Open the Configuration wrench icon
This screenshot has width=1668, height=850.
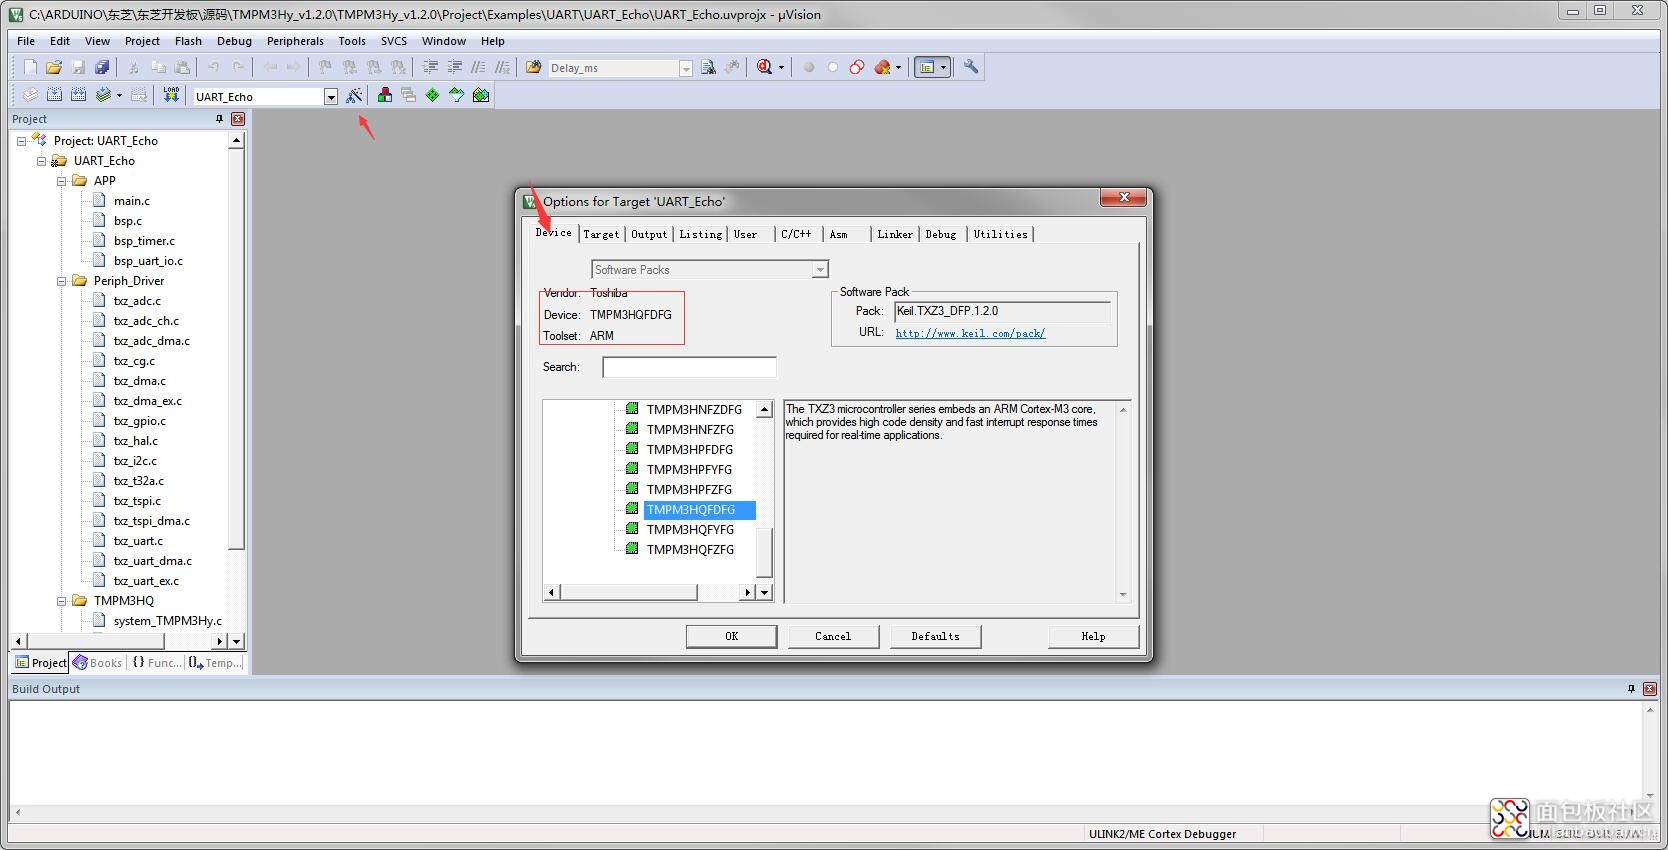coord(971,67)
